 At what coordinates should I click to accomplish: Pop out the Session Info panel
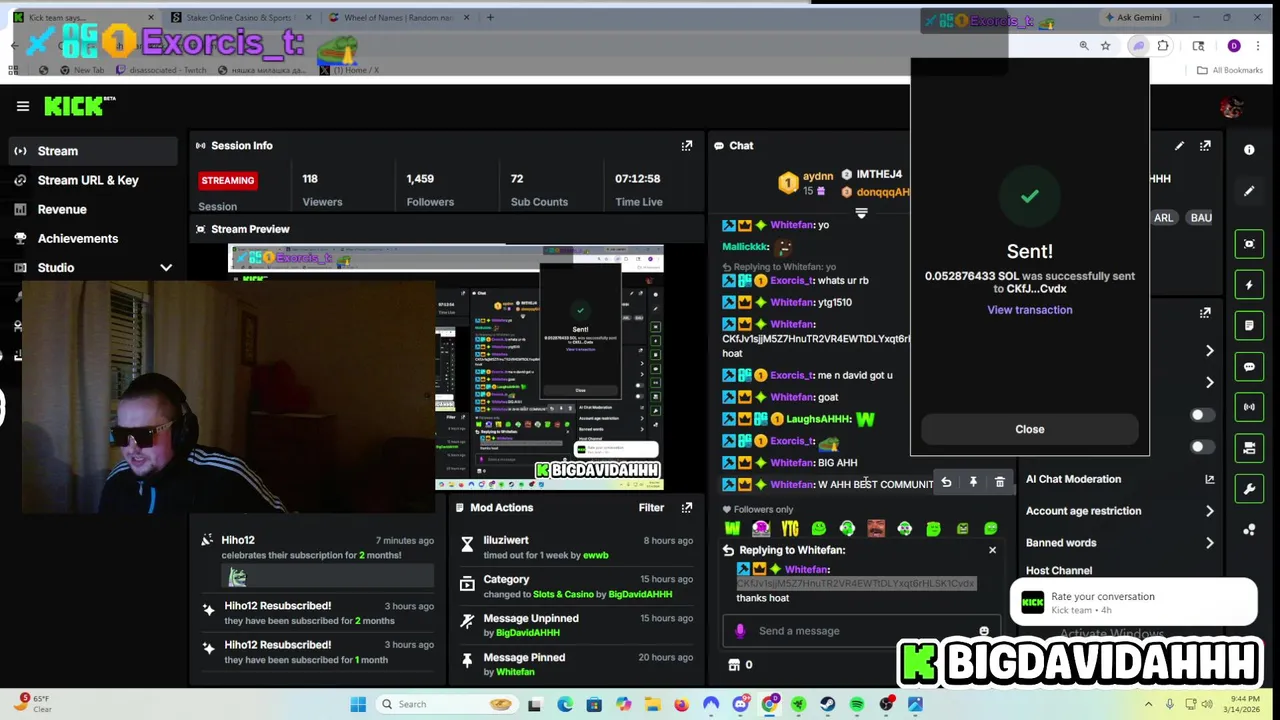[686, 146]
